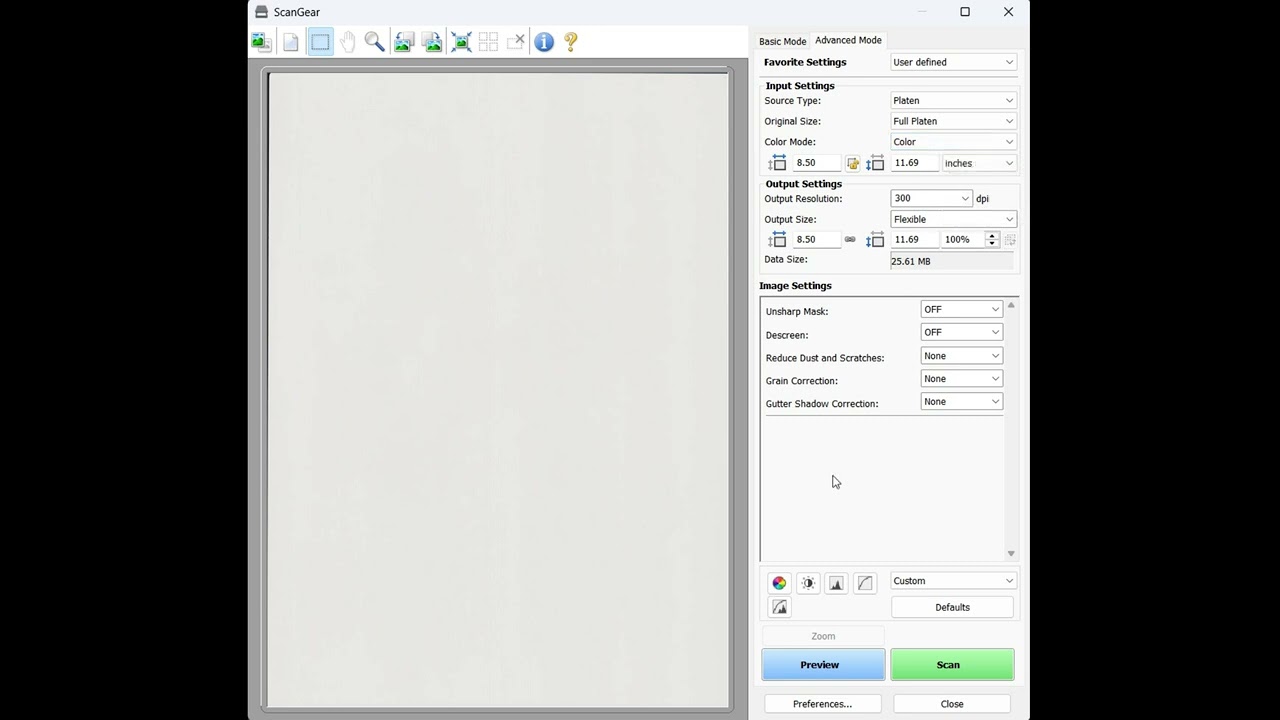Click the Defaults button
1280x720 pixels.
pyautogui.click(x=952, y=607)
